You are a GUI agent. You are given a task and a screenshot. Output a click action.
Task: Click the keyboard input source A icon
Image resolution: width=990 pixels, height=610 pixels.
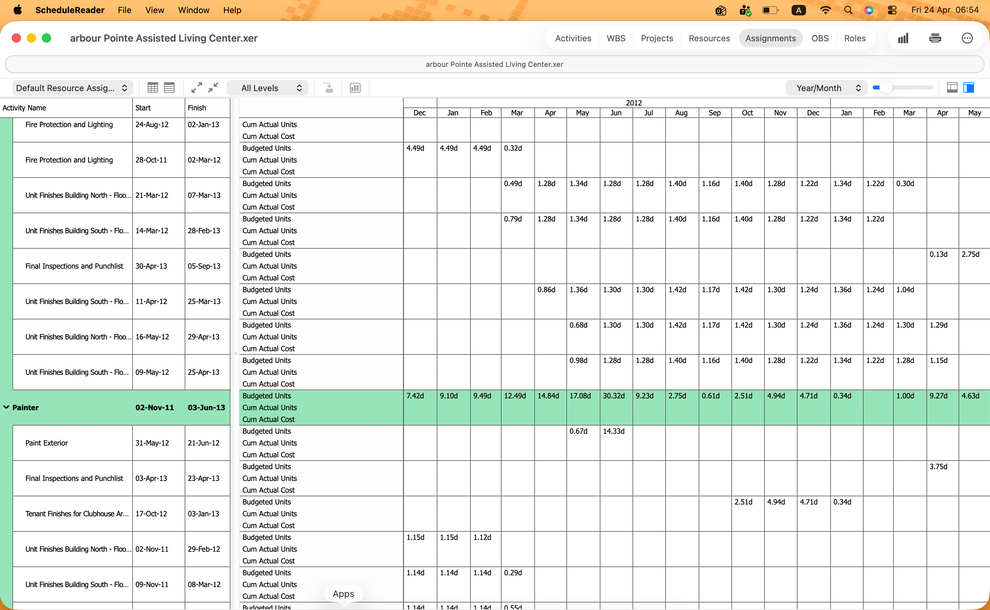798,10
